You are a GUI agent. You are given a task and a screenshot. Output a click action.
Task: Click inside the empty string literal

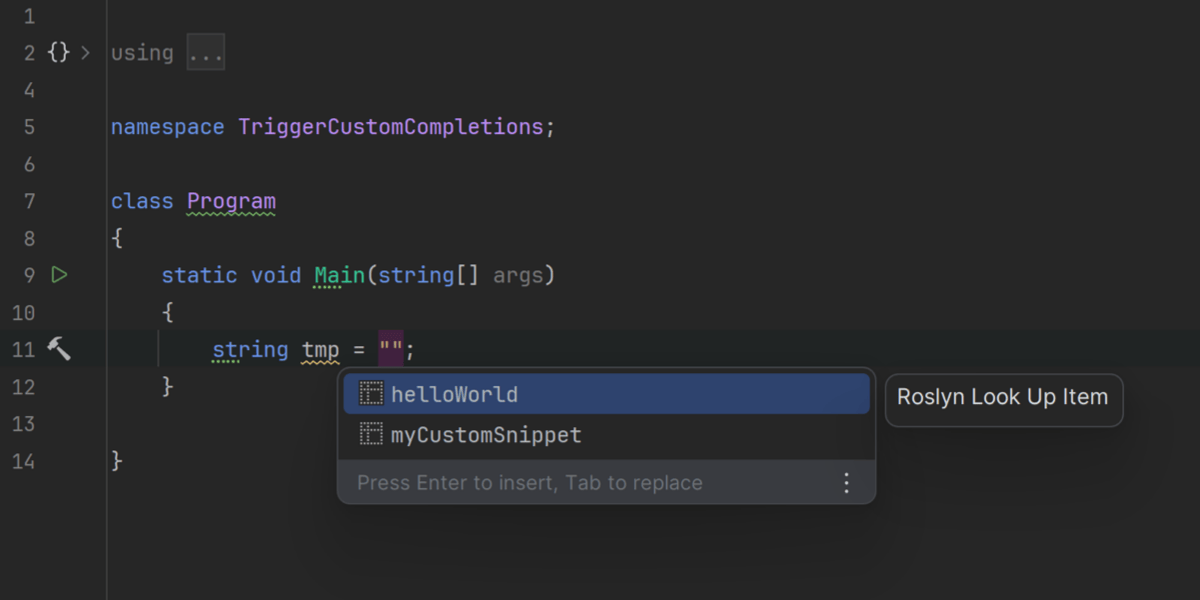coord(391,350)
